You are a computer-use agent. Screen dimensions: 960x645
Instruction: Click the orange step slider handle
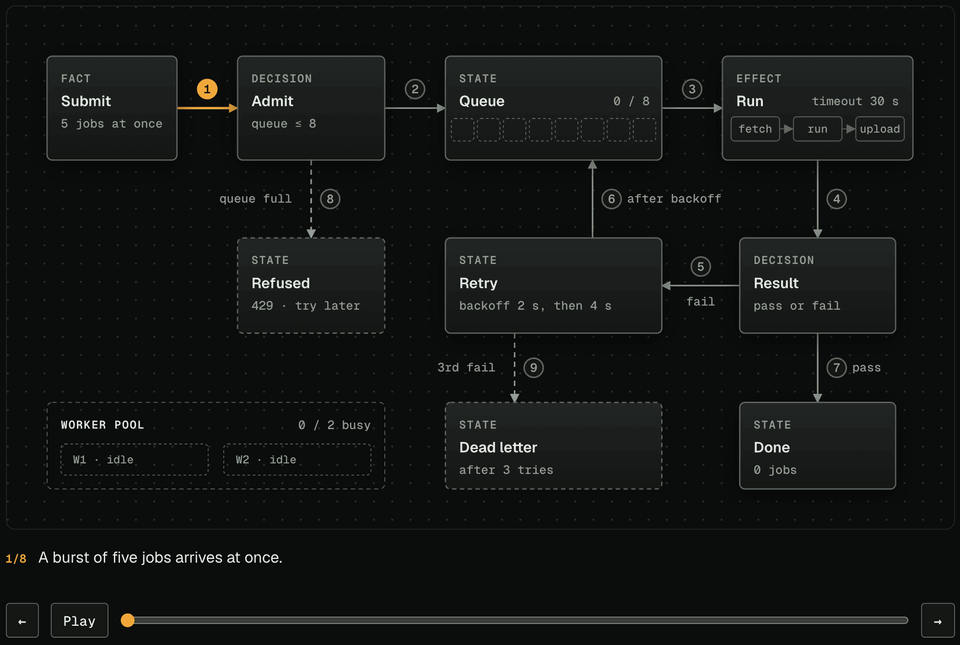pyautogui.click(x=127, y=621)
